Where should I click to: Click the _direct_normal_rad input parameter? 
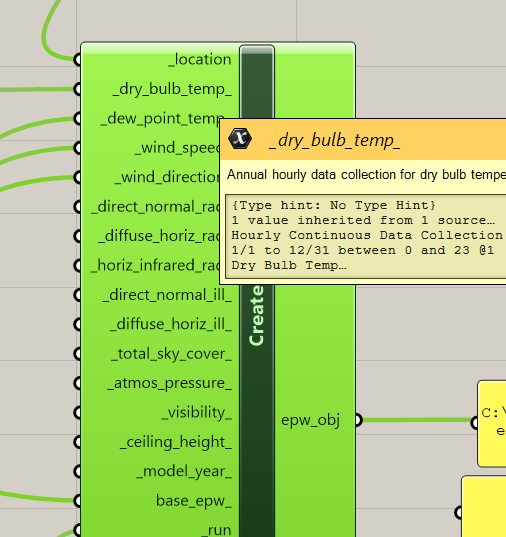[156, 207]
